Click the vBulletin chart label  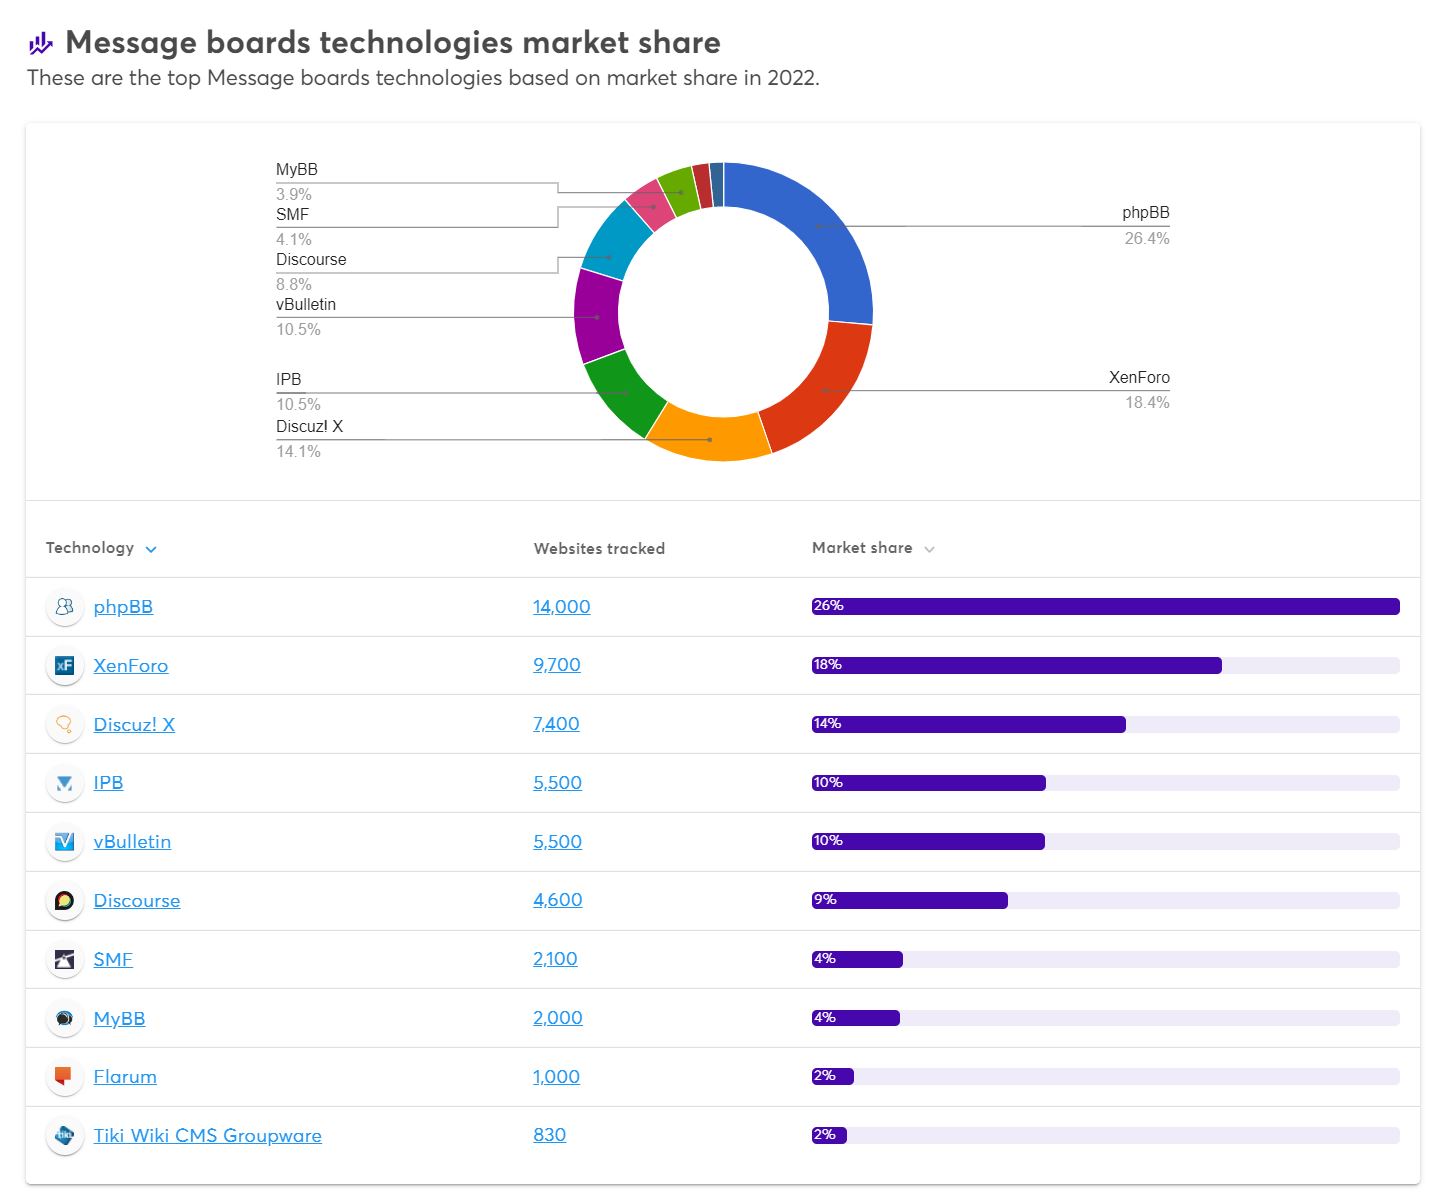306,305
